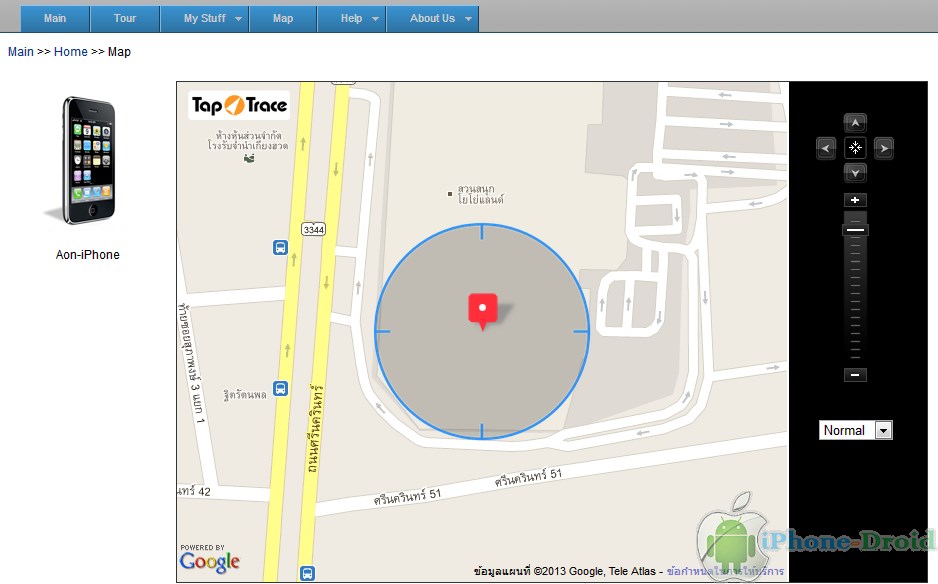Open the map terms of service link

click(x=725, y=571)
